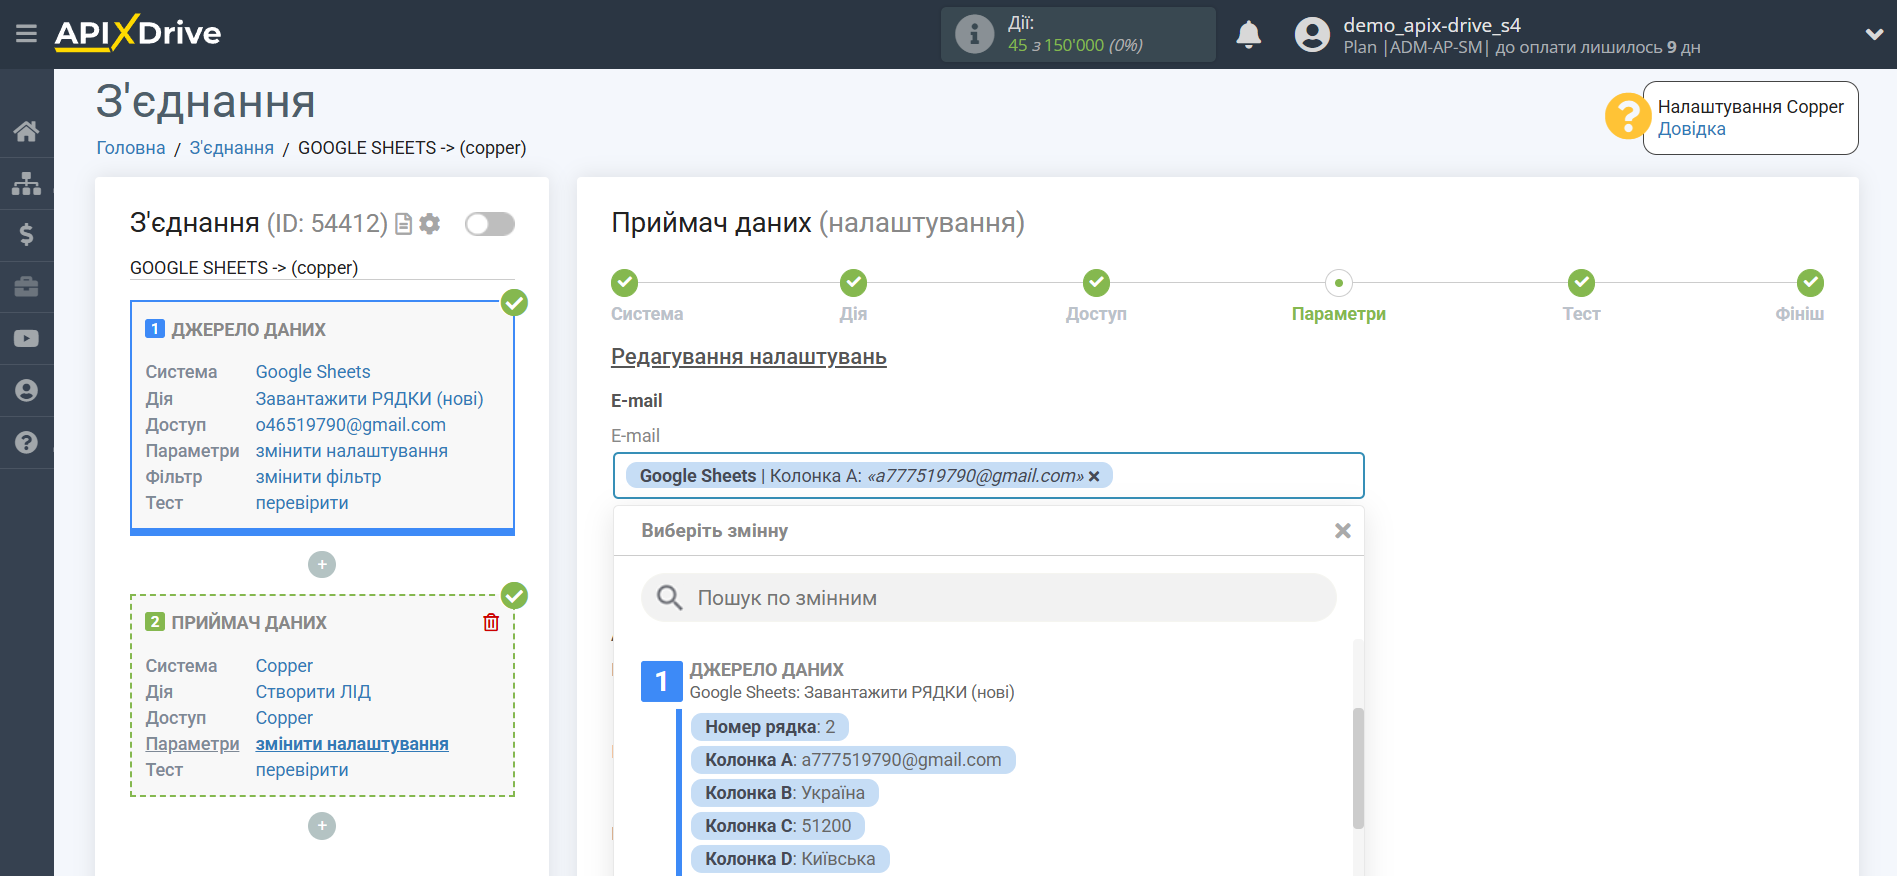The height and width of the screenshot is (876, 1897).
Task: Click ПРИЙМАЧ ДАНИХ block header
Action: (x=249, y=623)
